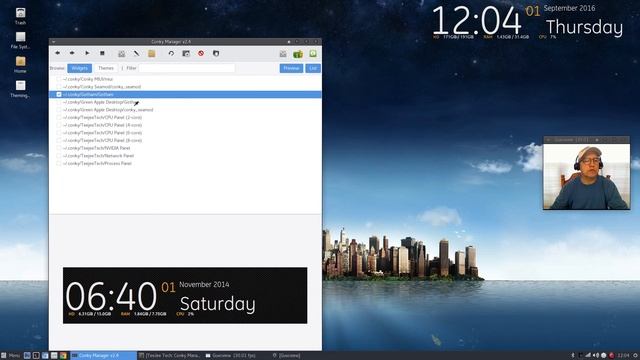
Task: Stop the selected widget with stop icon
Action: [x=102, y=53]
